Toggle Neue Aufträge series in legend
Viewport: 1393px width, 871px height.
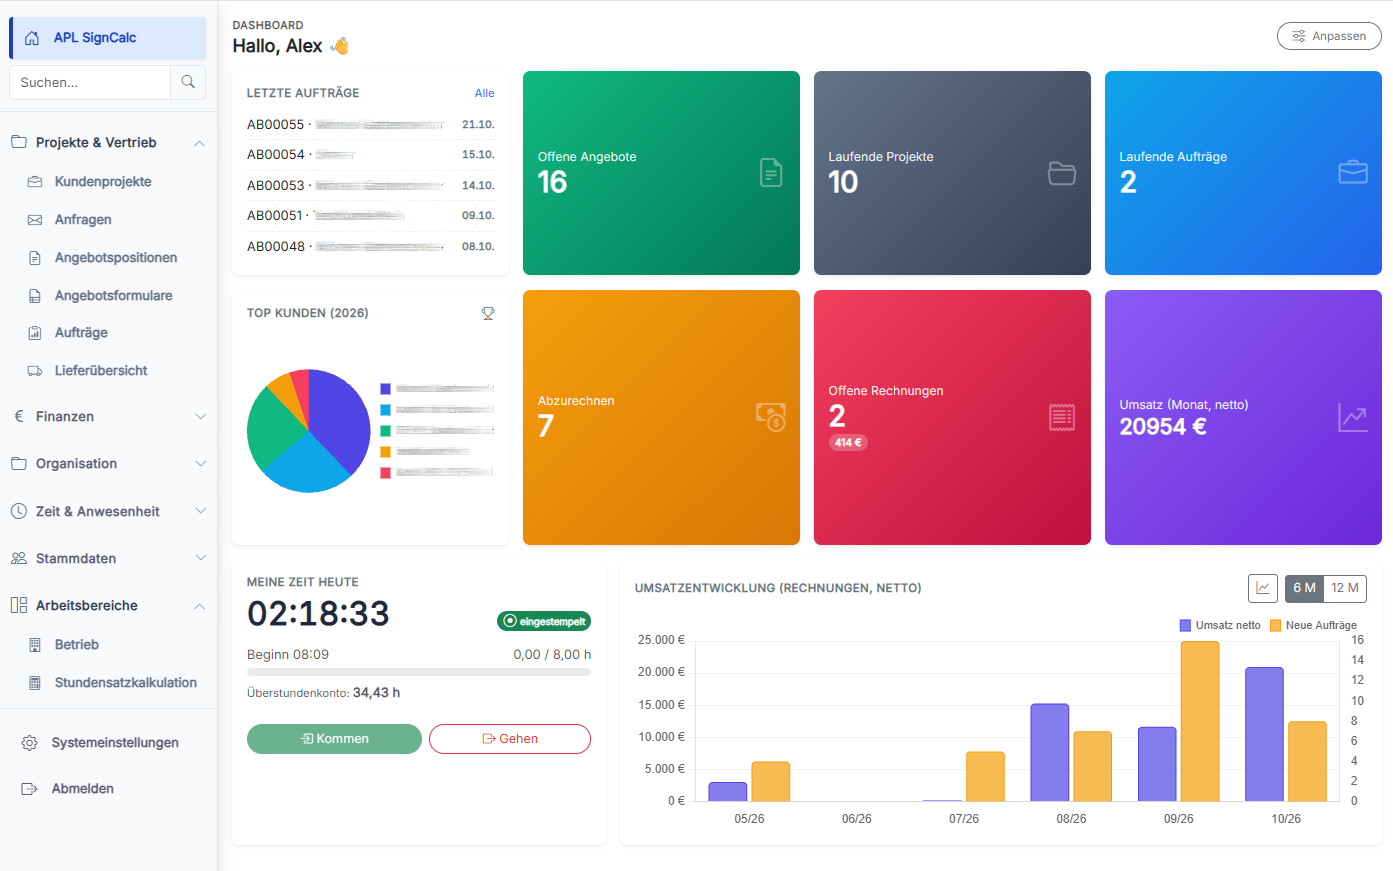pyautogui.click(x=1313, y=625)
